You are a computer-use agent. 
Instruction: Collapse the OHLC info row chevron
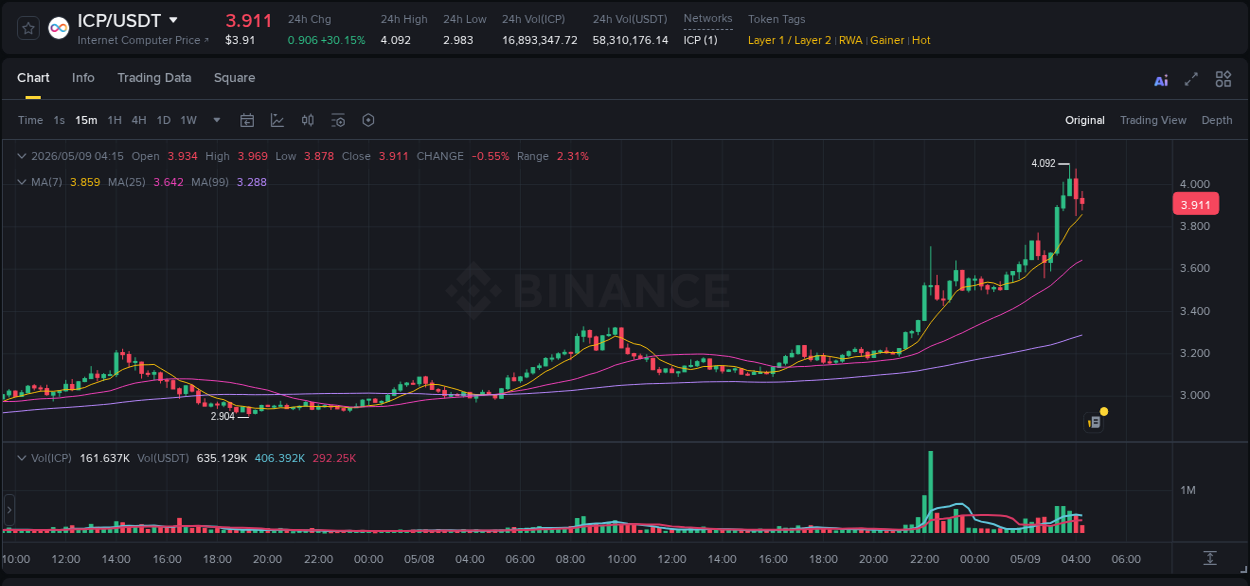click(22, 156)
